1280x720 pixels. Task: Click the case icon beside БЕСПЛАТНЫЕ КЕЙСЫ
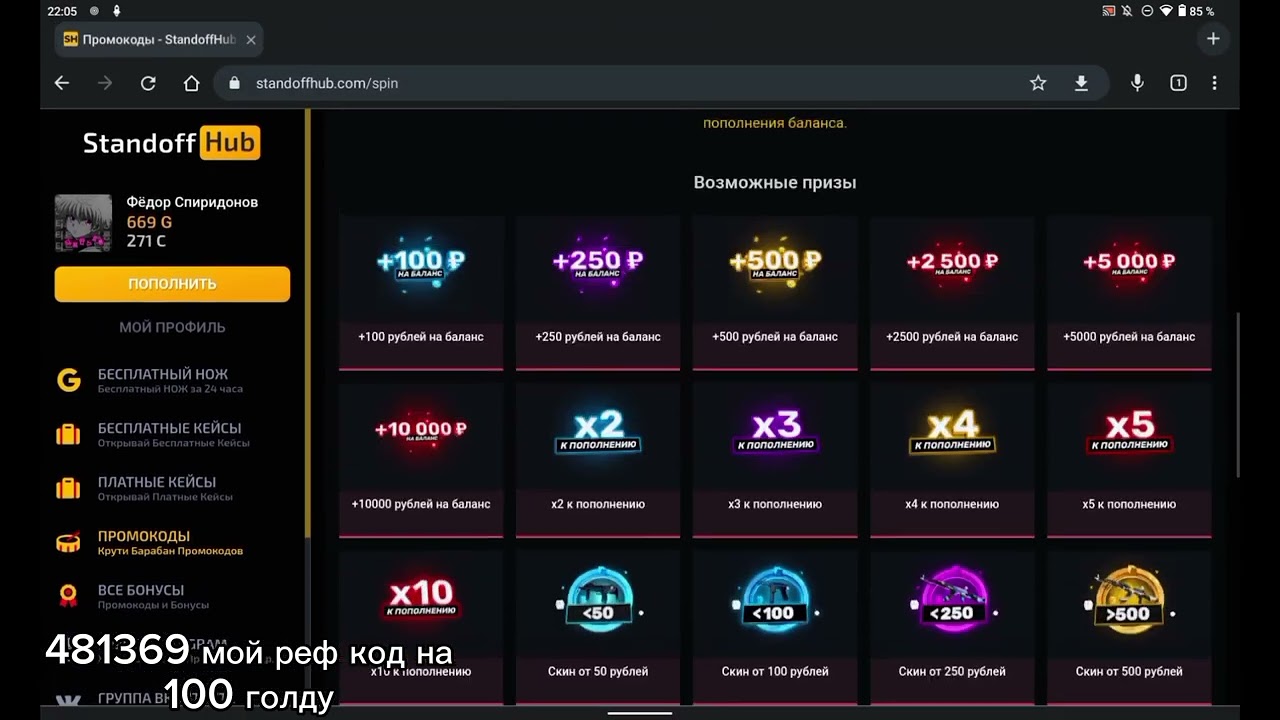[68, 434]
